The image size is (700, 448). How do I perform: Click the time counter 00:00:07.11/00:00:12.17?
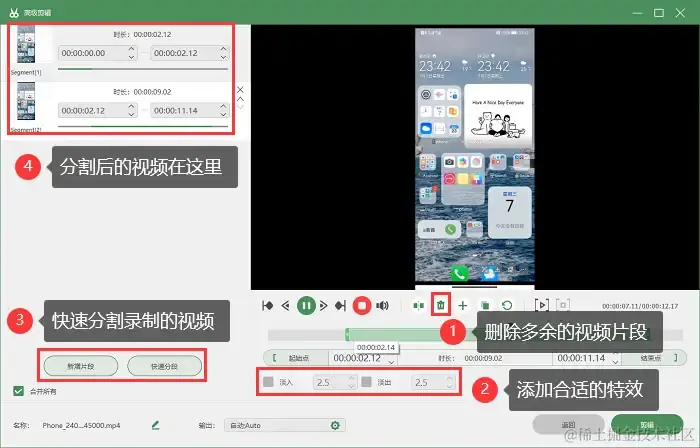click(x=640, y=306)
